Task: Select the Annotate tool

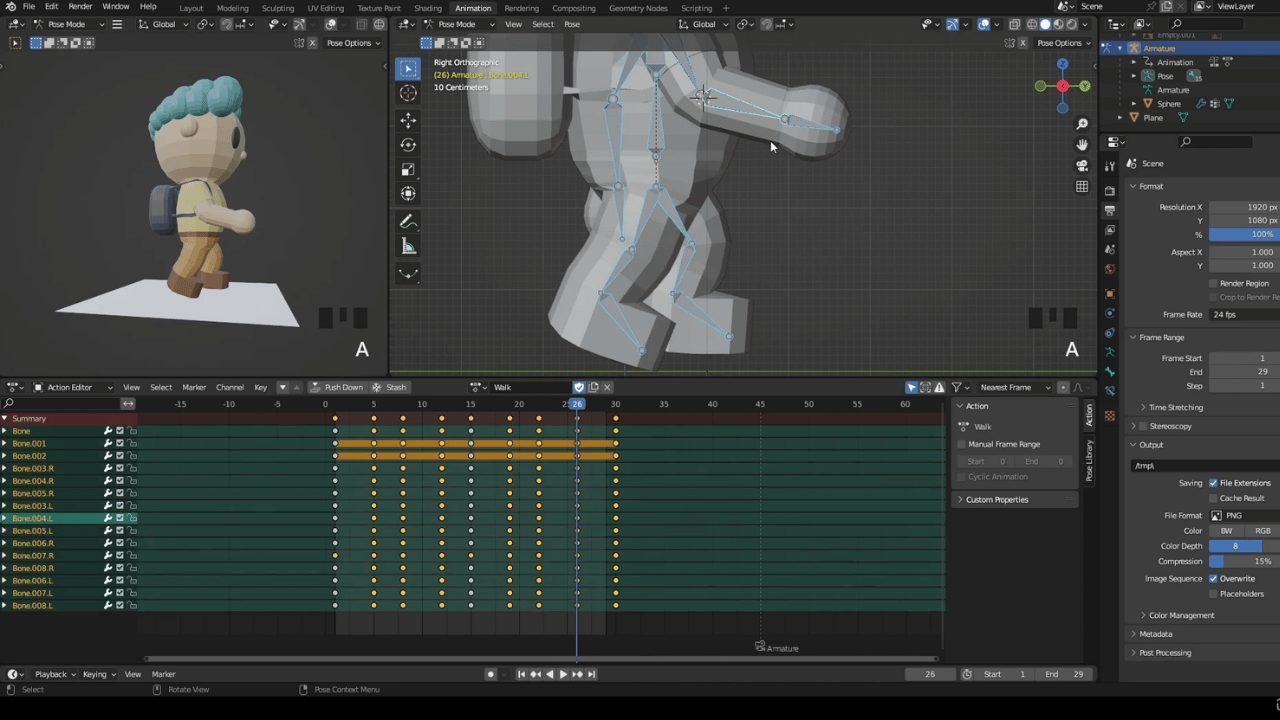Action: pyautogui.click(x=408, y=222)
